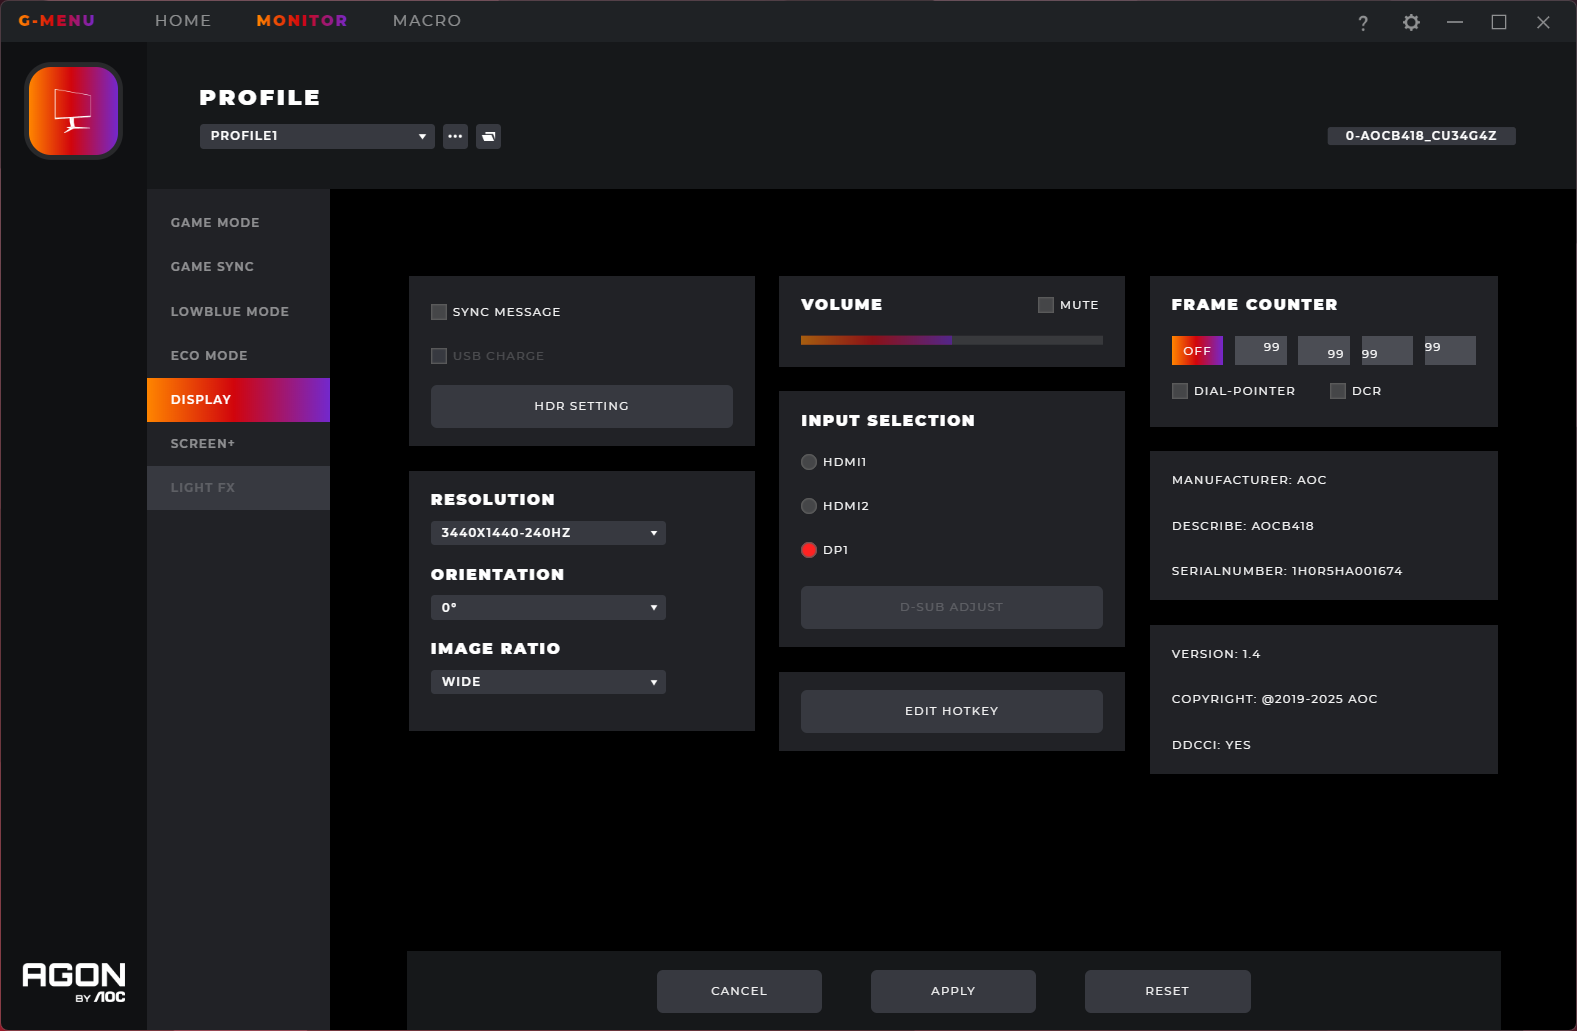Check the Mute box for volume
This screenshot has width=1577, height=1031.
pyautogui.click(x=1046, y=305)
